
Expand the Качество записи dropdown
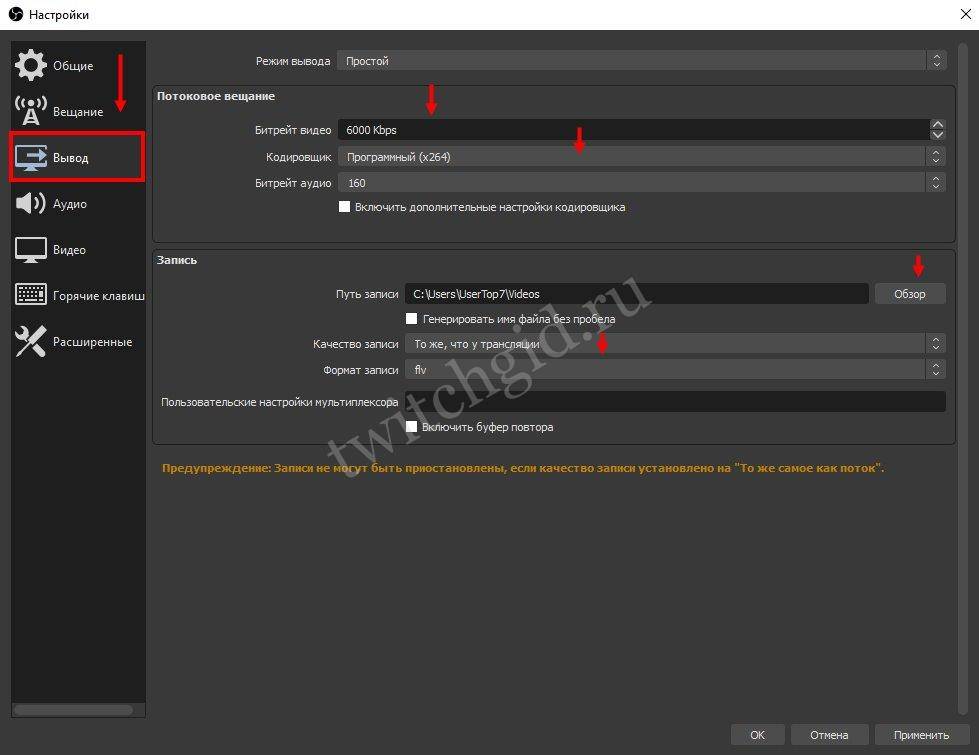click(675, 344)
